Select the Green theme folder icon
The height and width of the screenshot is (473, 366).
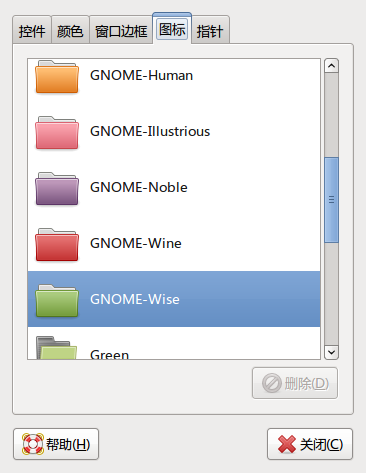[x=57, y=347]
